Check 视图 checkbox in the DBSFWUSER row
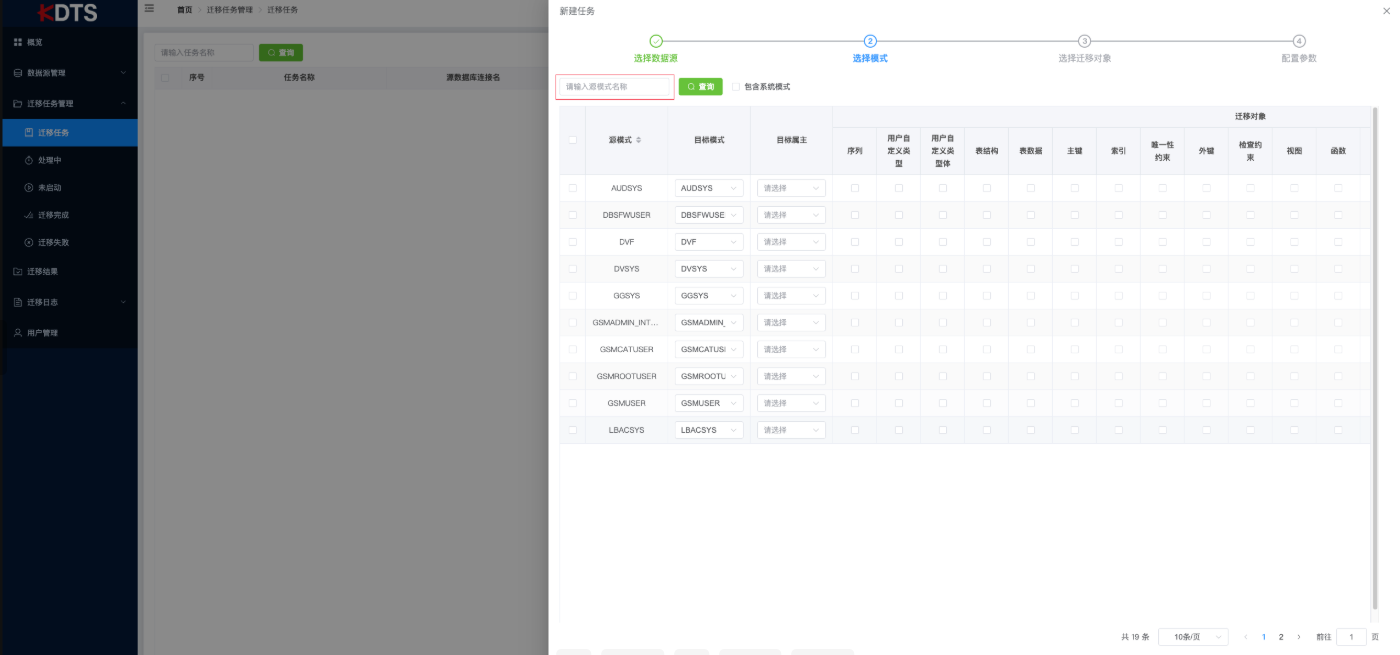 [1294, 215]
